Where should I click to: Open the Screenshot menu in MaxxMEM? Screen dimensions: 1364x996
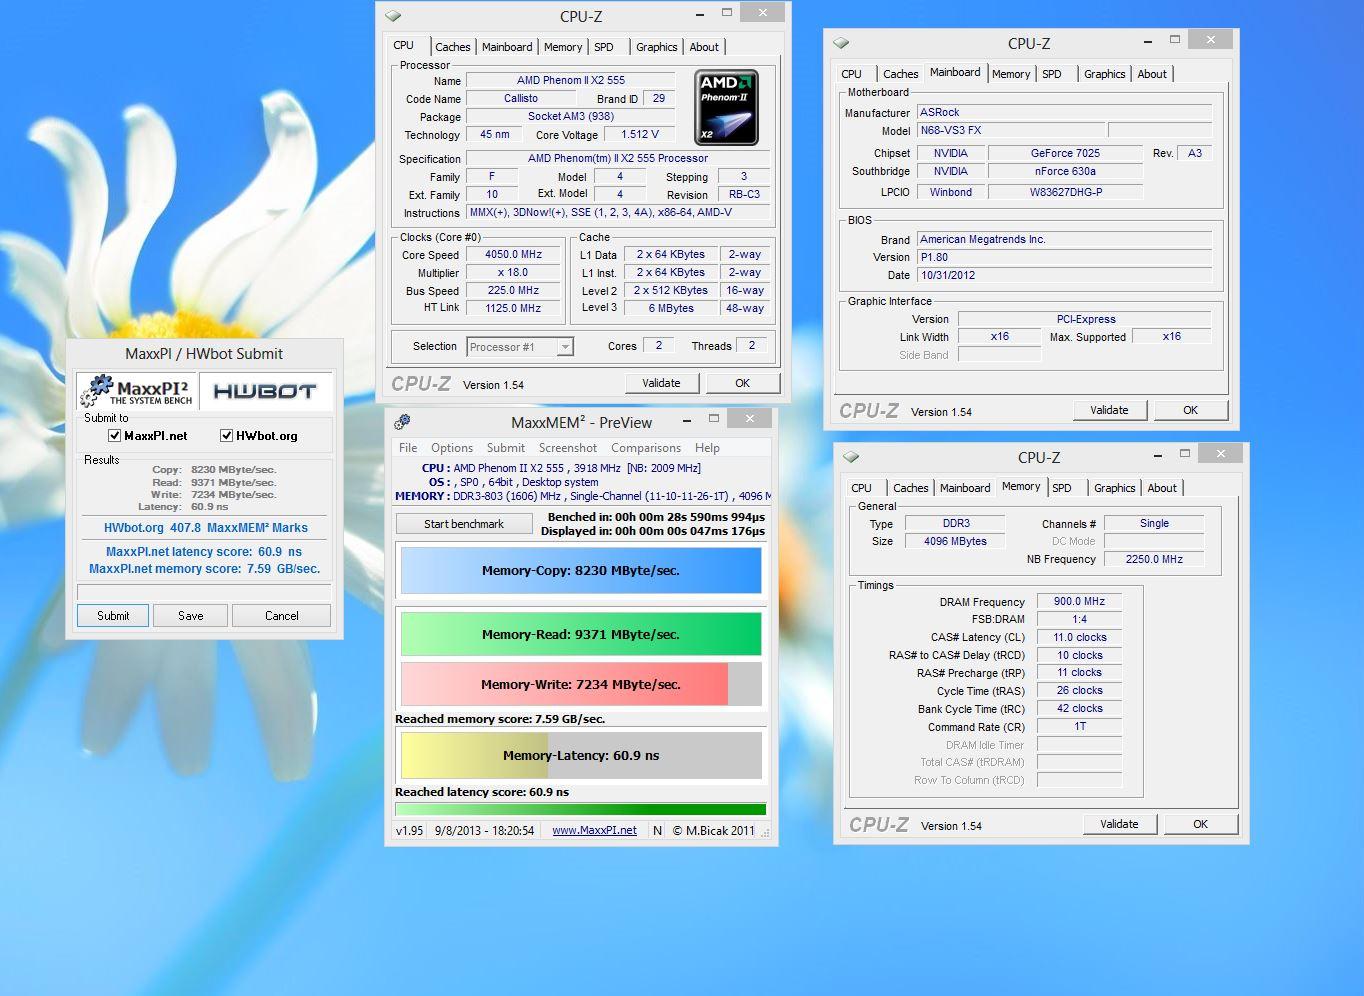[x=568, y=448]
